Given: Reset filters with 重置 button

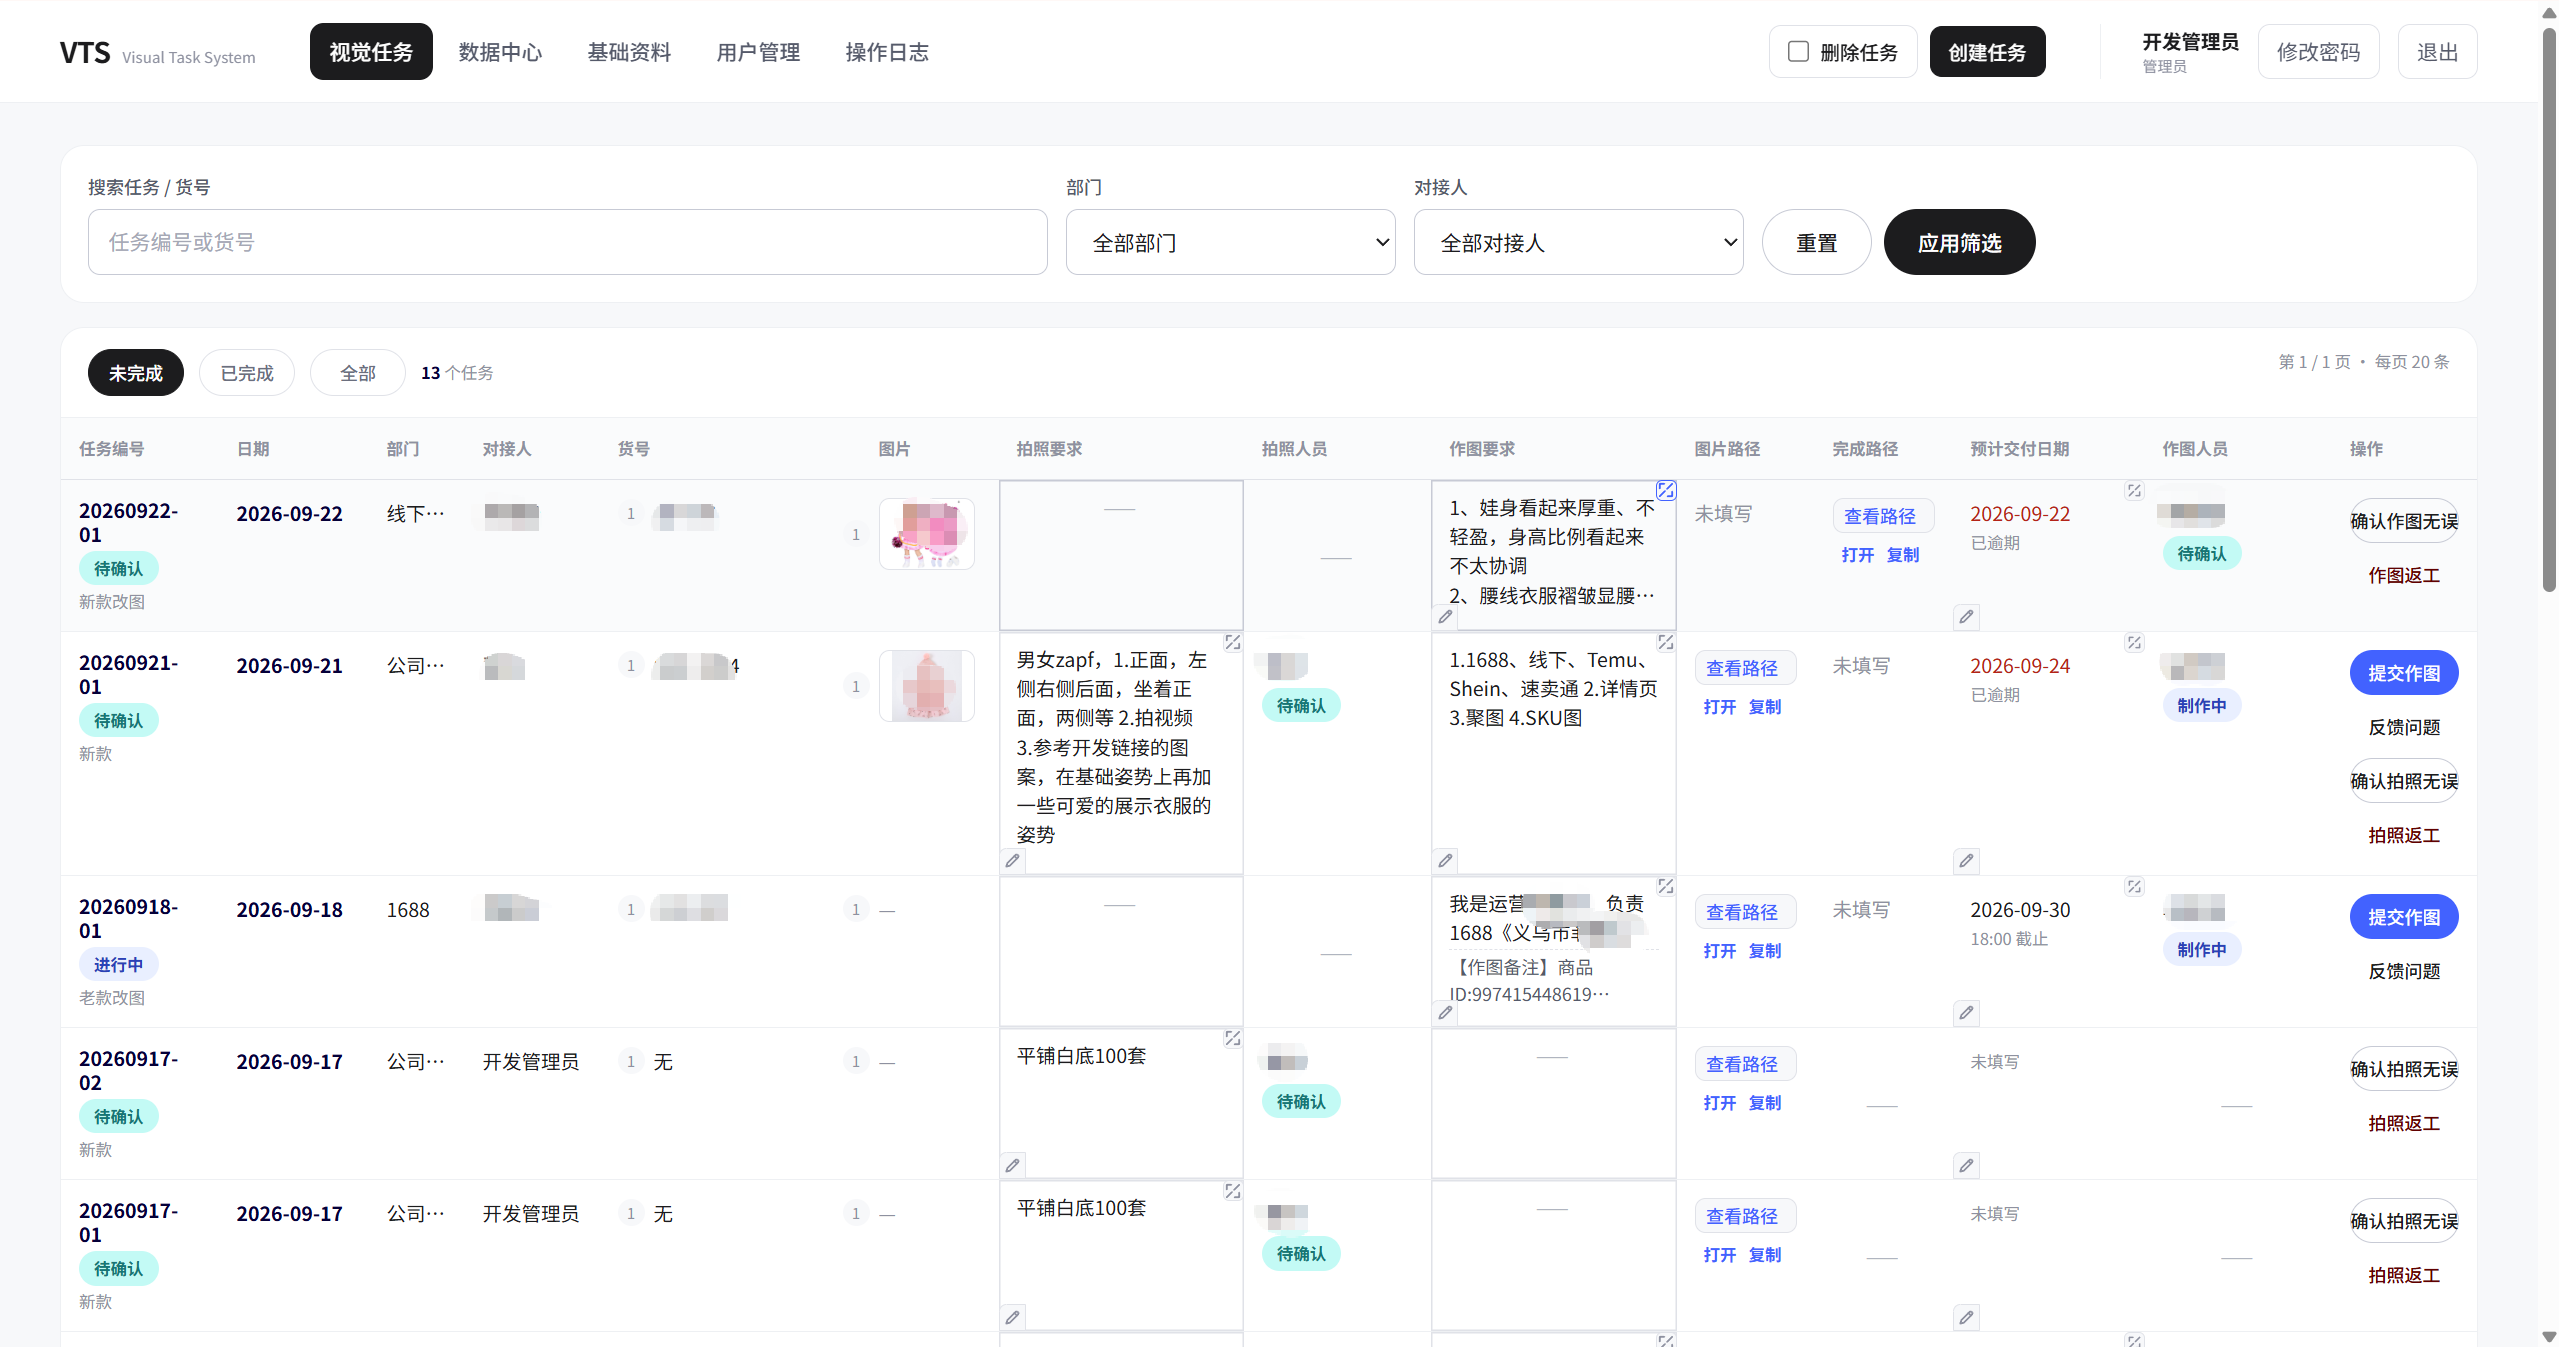Looking at the screenshot, I should (x=1816, y=242).
